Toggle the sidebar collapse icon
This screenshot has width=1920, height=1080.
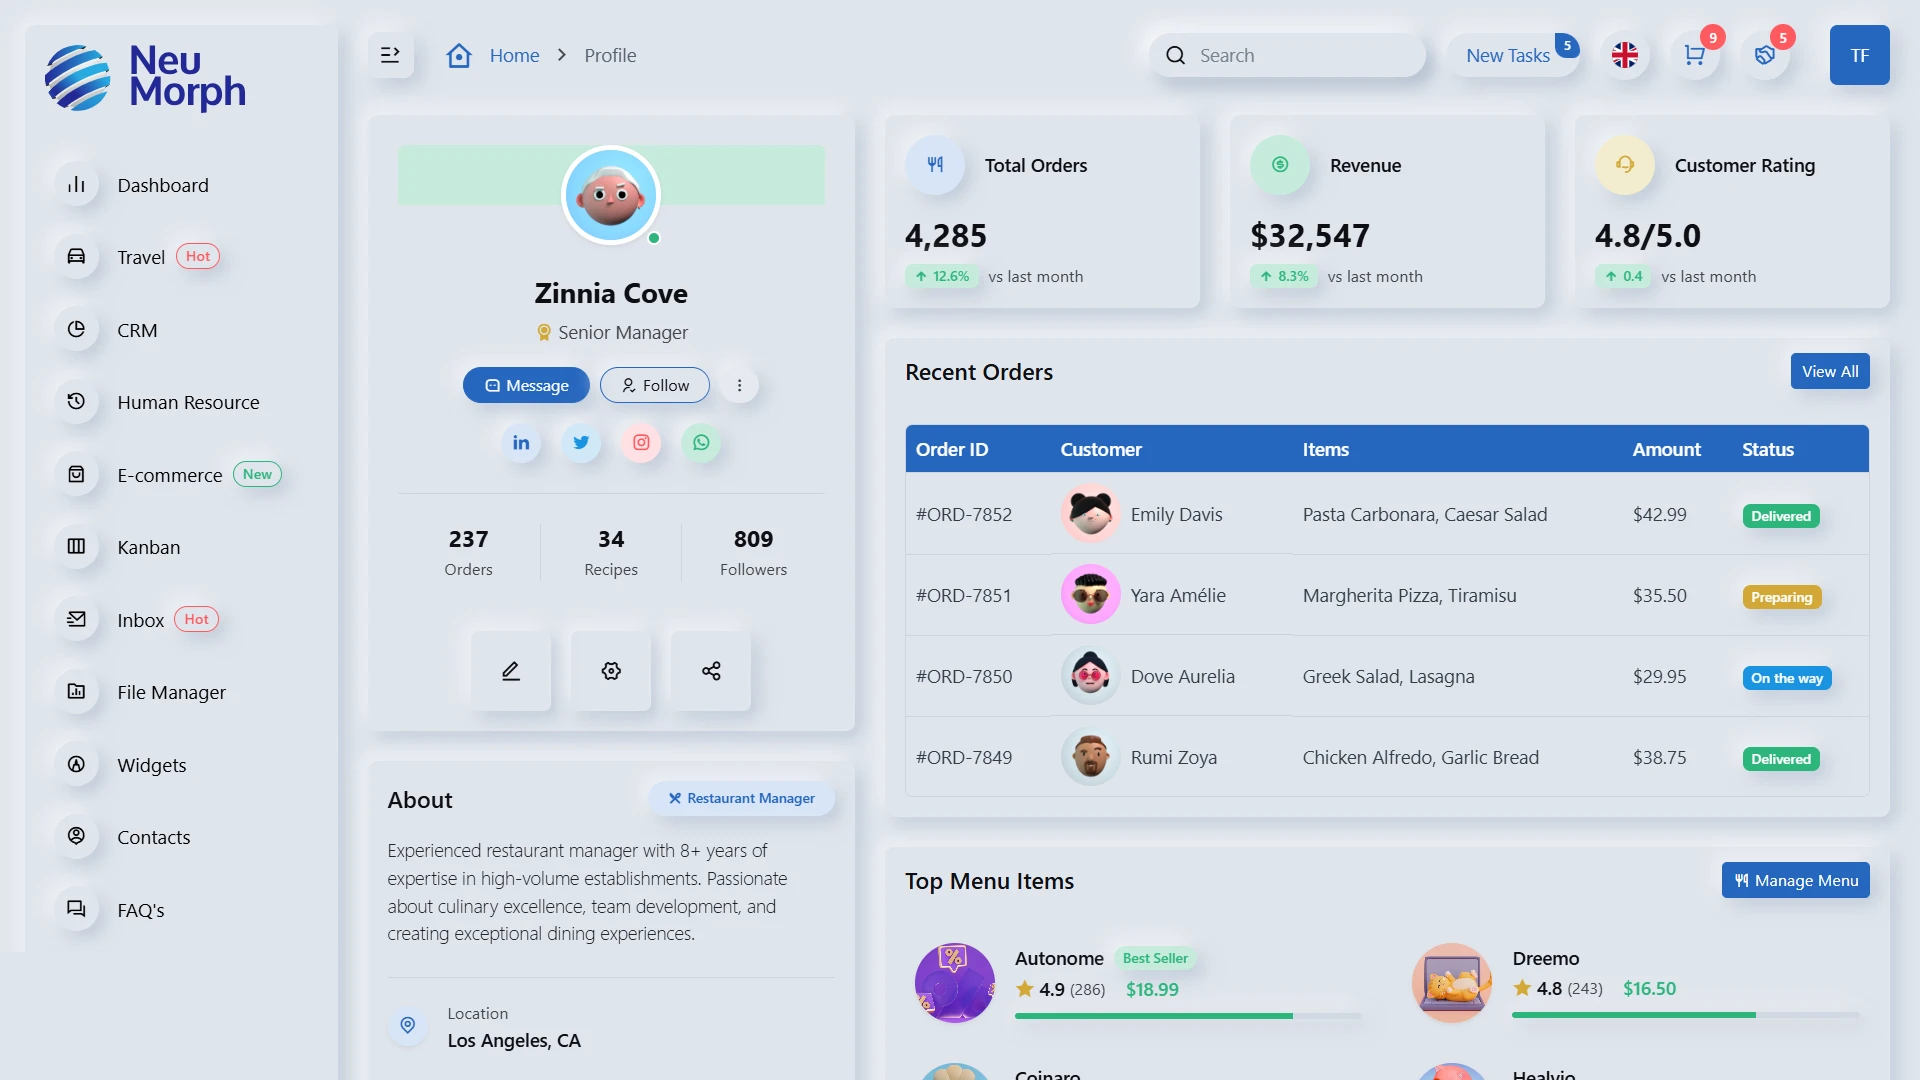(390, 55)
